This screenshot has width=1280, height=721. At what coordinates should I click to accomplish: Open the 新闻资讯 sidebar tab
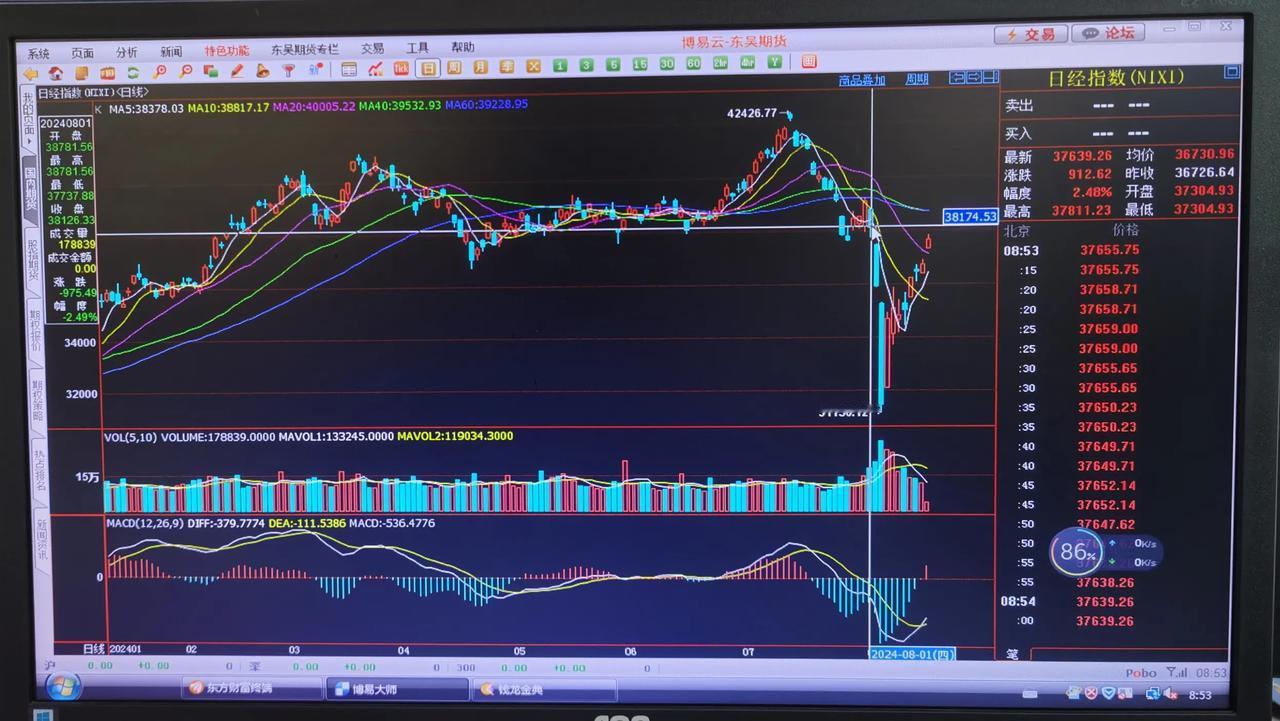tap(43, 540)
